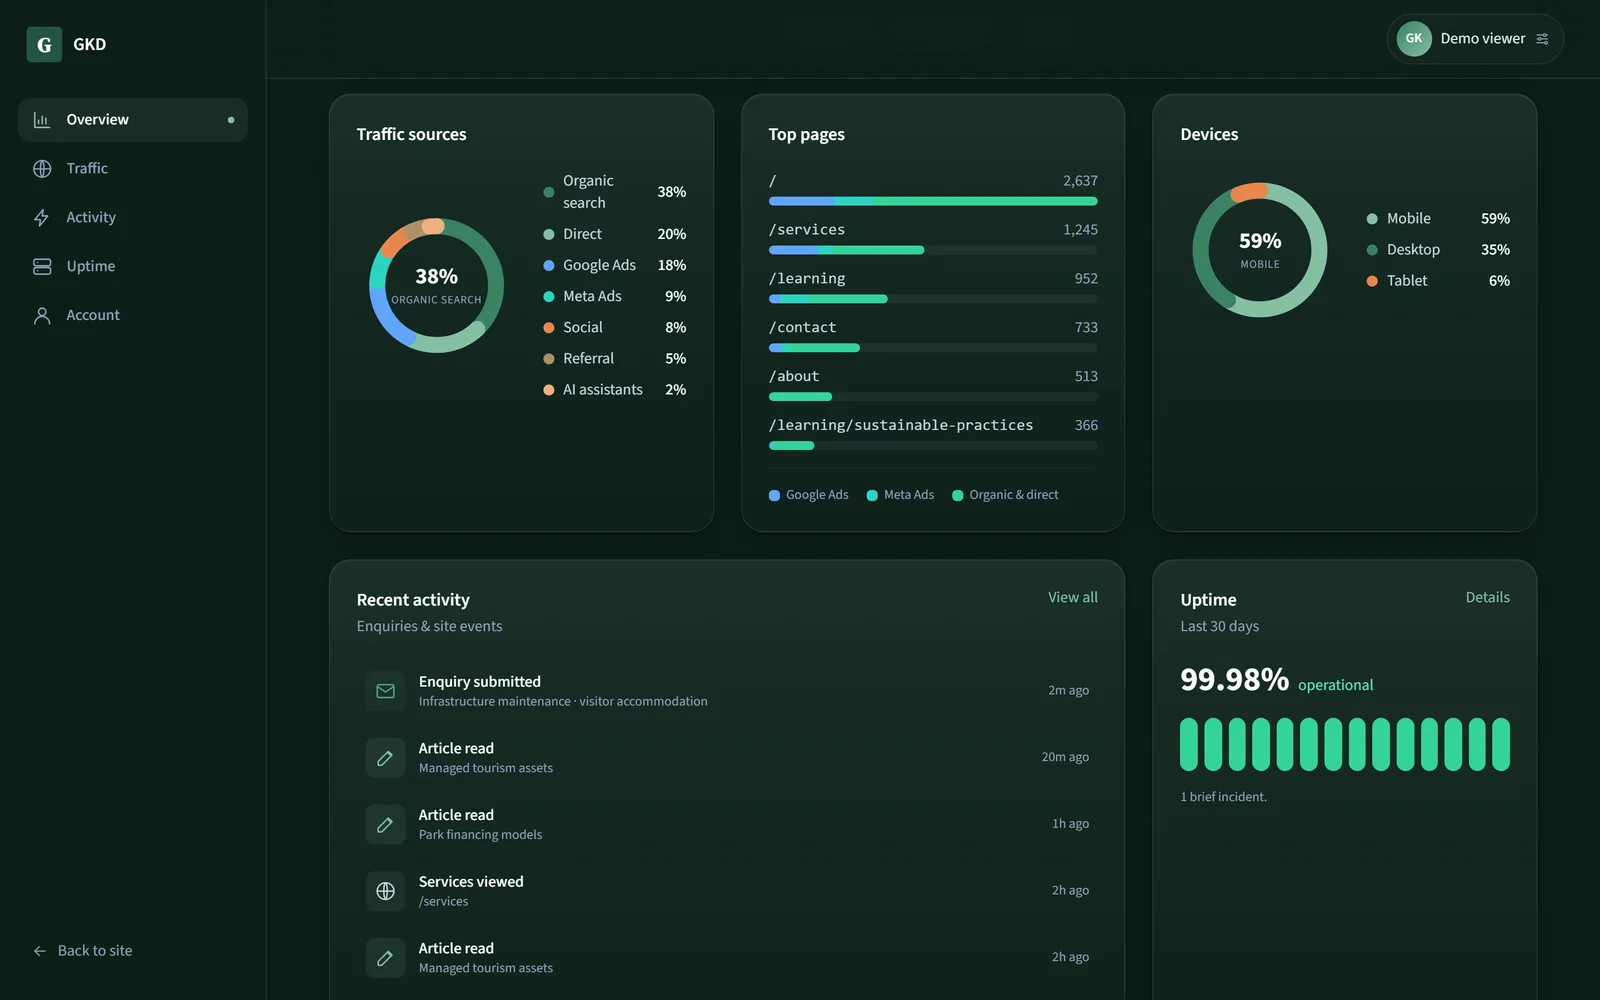Click the Traffic sources donut chart

coord(436,285)
